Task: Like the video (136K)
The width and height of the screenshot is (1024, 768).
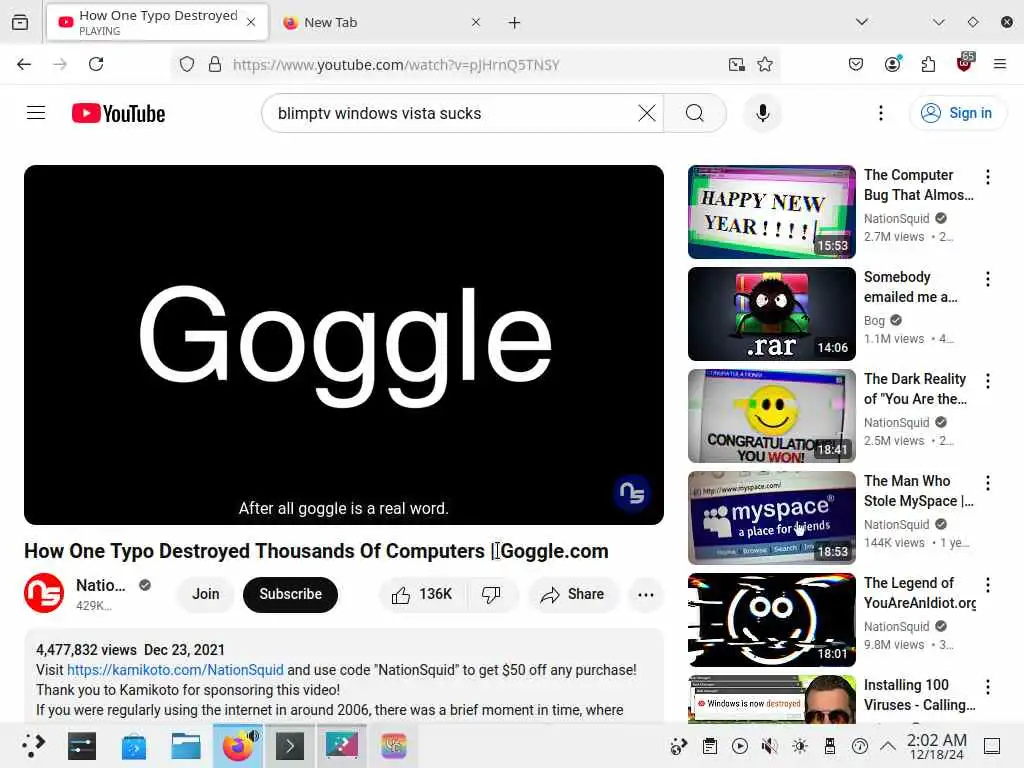Action: click(x=422, y=594)
